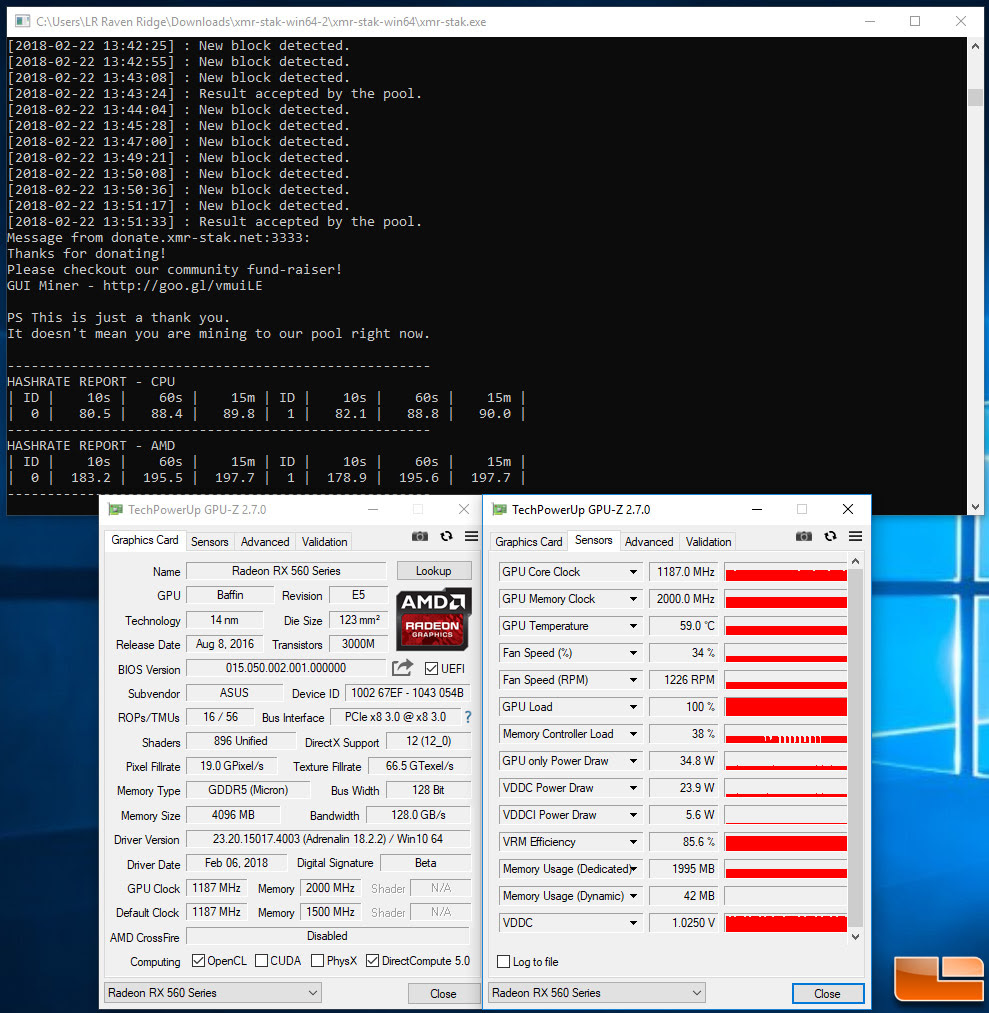Switch to Advanced tab in right GPU-Z window
The width and height of the screenshot is (989, 1013).
tap(649, 542)
